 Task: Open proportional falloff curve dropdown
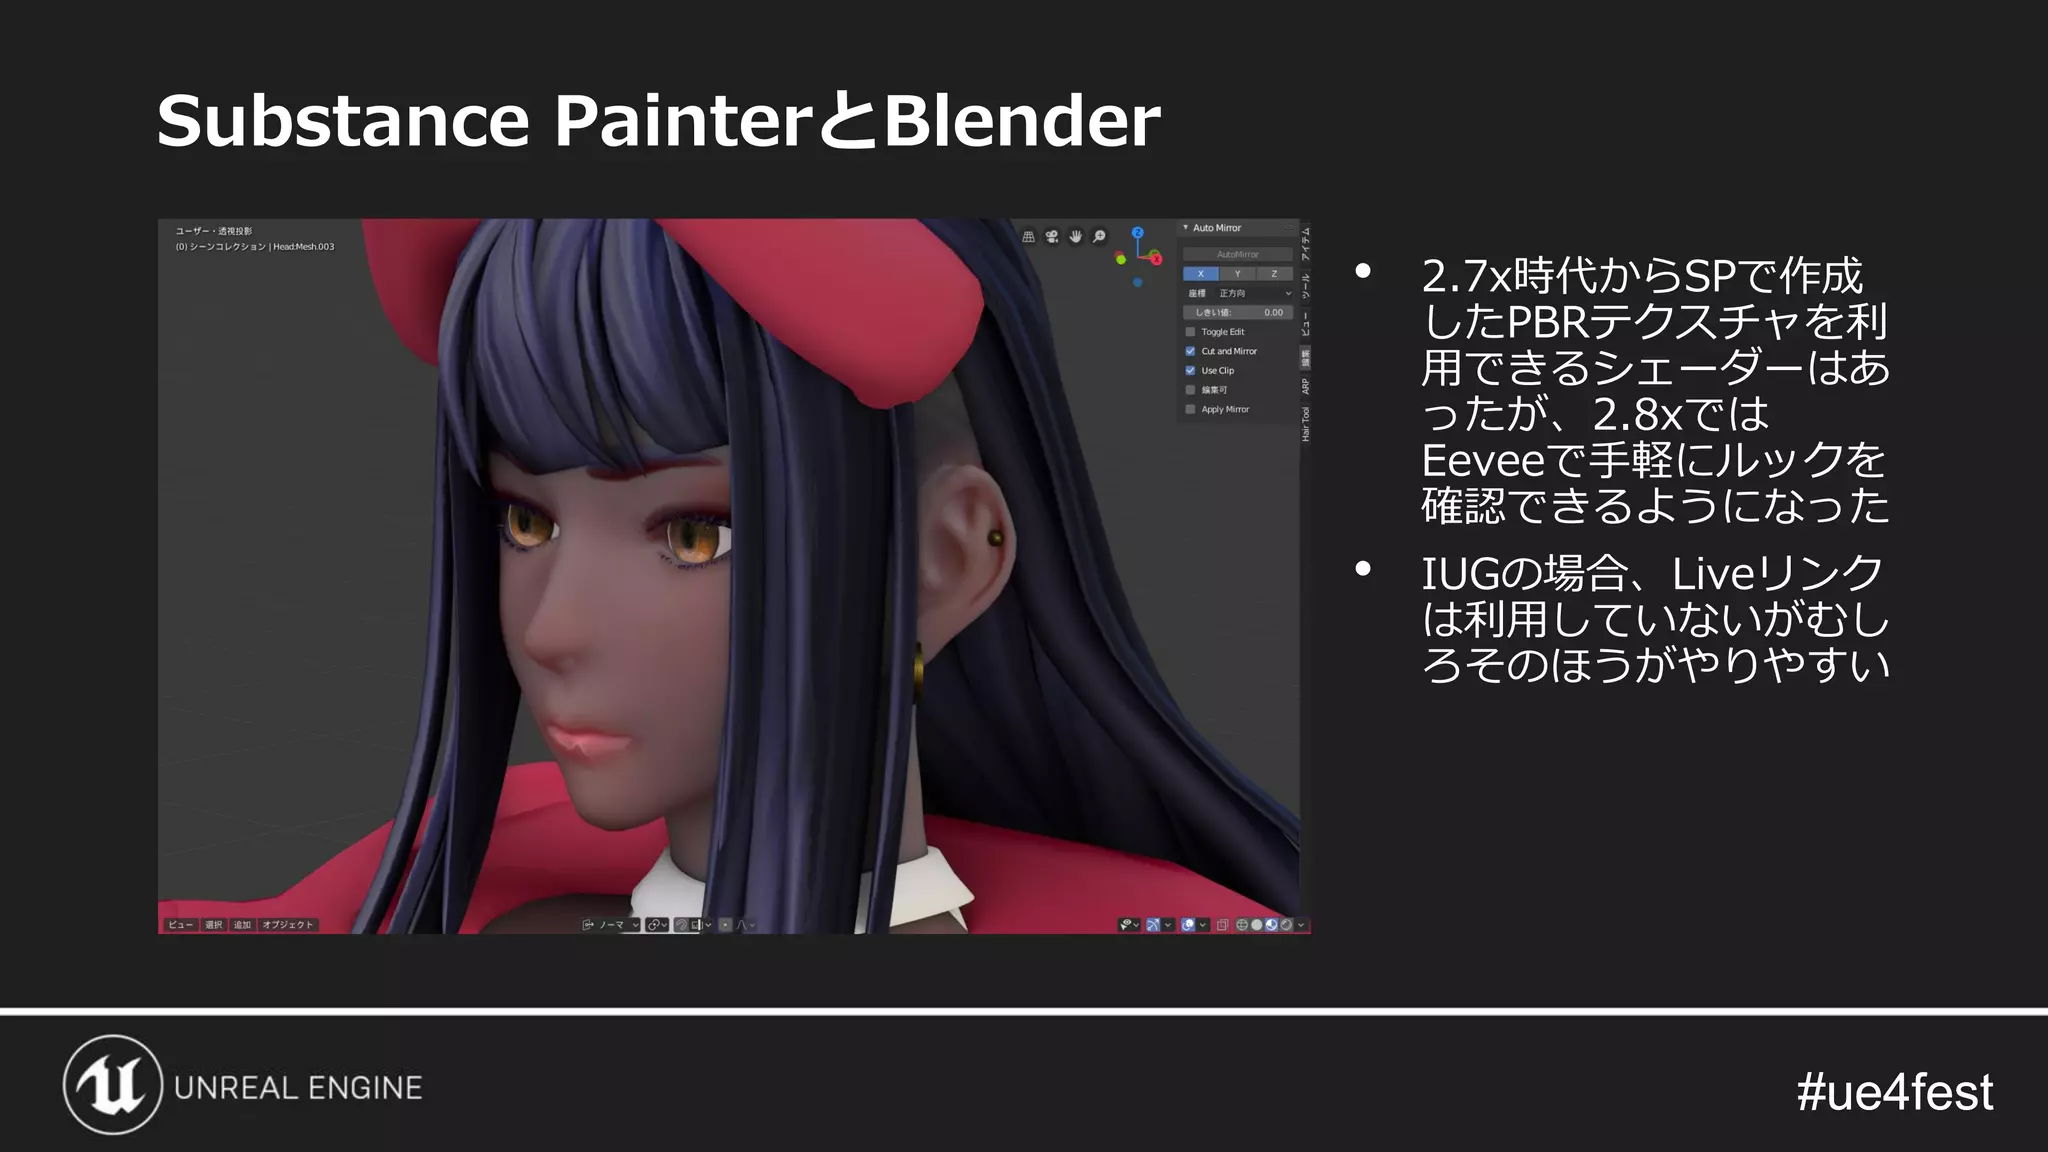pyautogui.click(x=746, y=925)
